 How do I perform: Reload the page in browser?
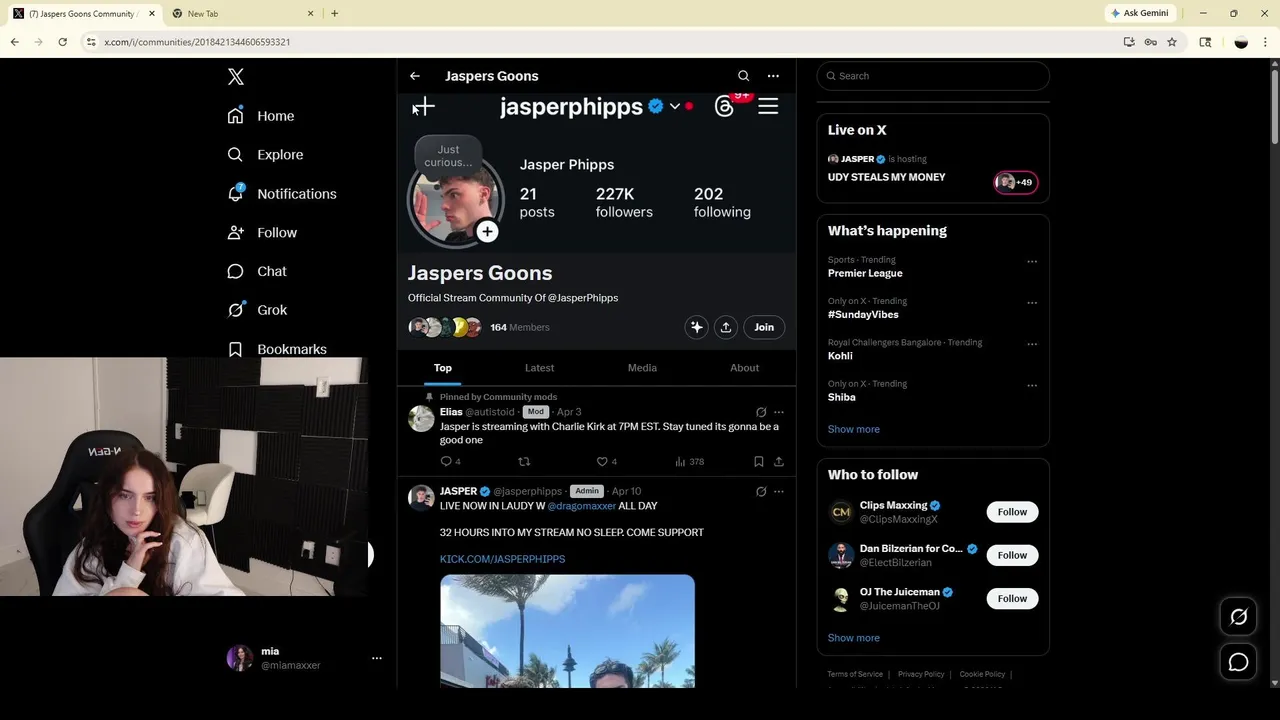click(62, 42)
